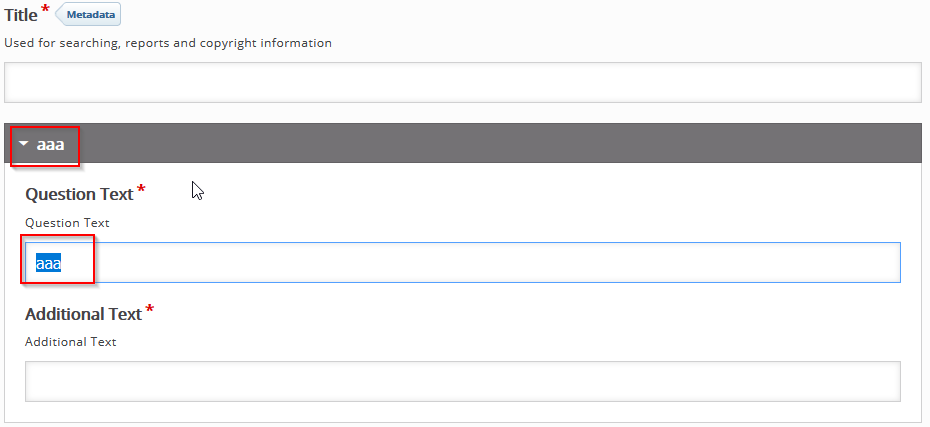Focus the Title input field
Image resolution: width=930 pixels, height=427 pixels.
[x=463, y=82]
